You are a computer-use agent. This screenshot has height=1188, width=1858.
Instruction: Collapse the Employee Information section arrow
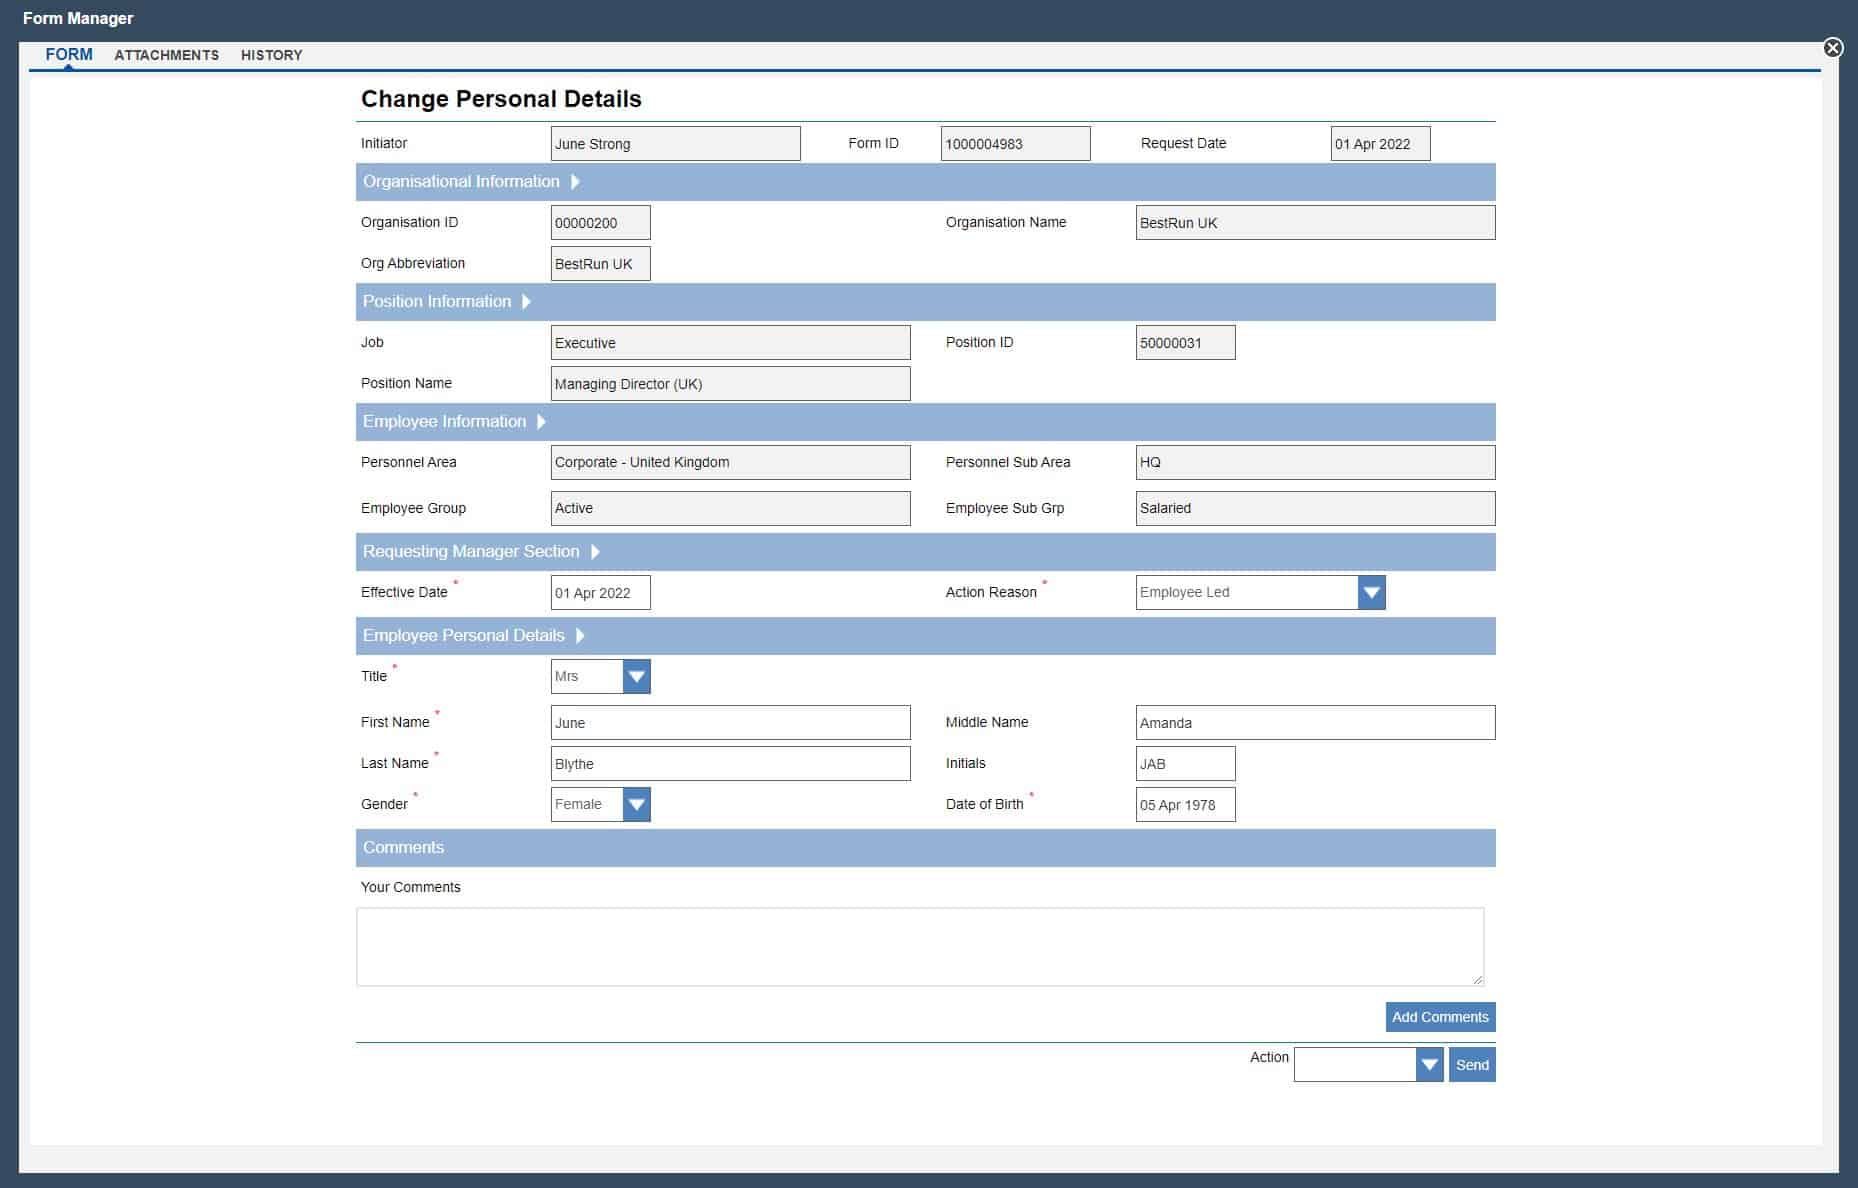[x=541, y=422]
